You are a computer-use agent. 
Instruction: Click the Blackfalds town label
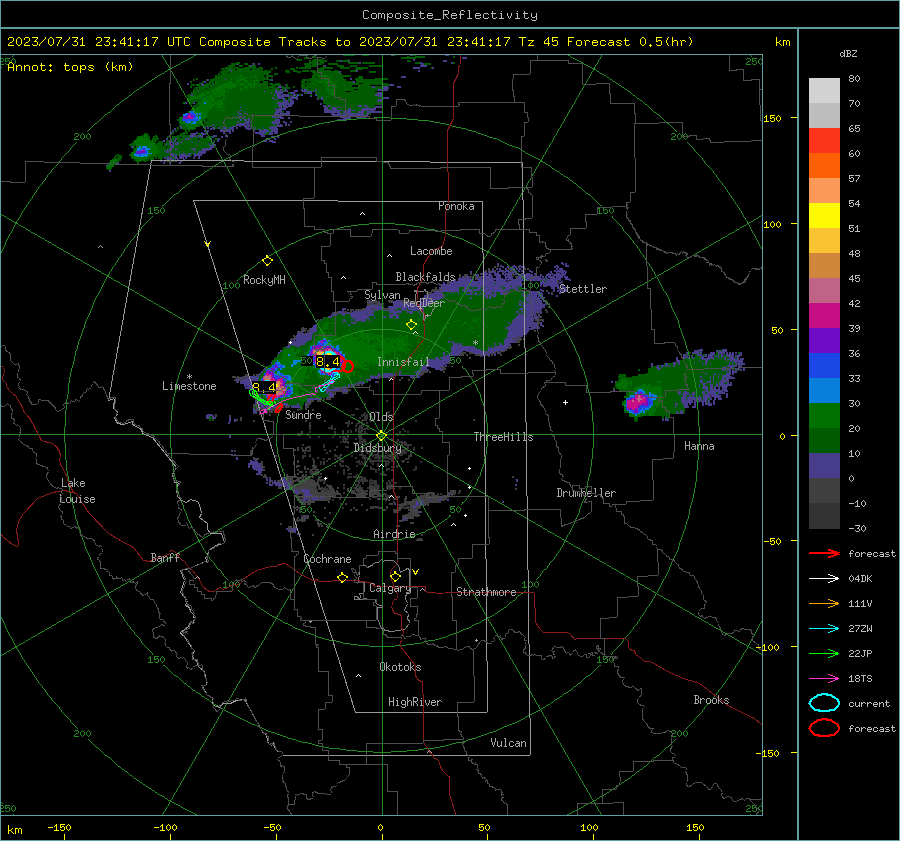tap(425, 277)
